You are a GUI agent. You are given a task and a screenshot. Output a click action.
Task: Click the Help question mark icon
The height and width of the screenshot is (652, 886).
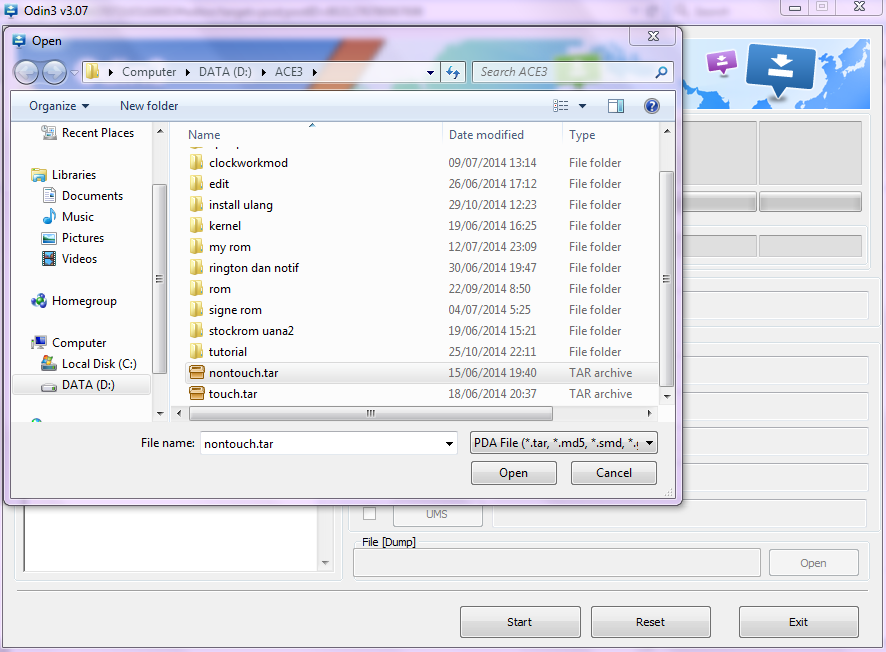tap(652, 106)
